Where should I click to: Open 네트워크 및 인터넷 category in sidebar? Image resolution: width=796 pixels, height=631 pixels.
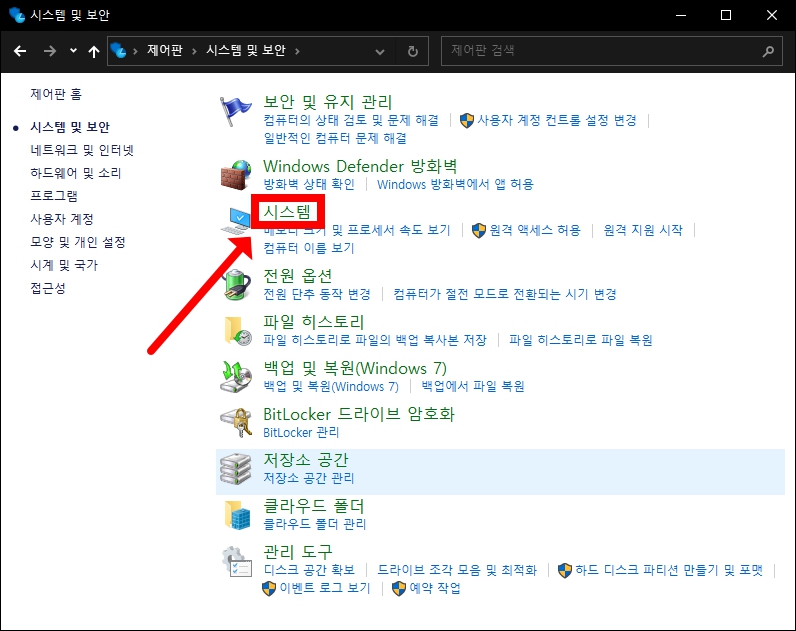(82, 150)
